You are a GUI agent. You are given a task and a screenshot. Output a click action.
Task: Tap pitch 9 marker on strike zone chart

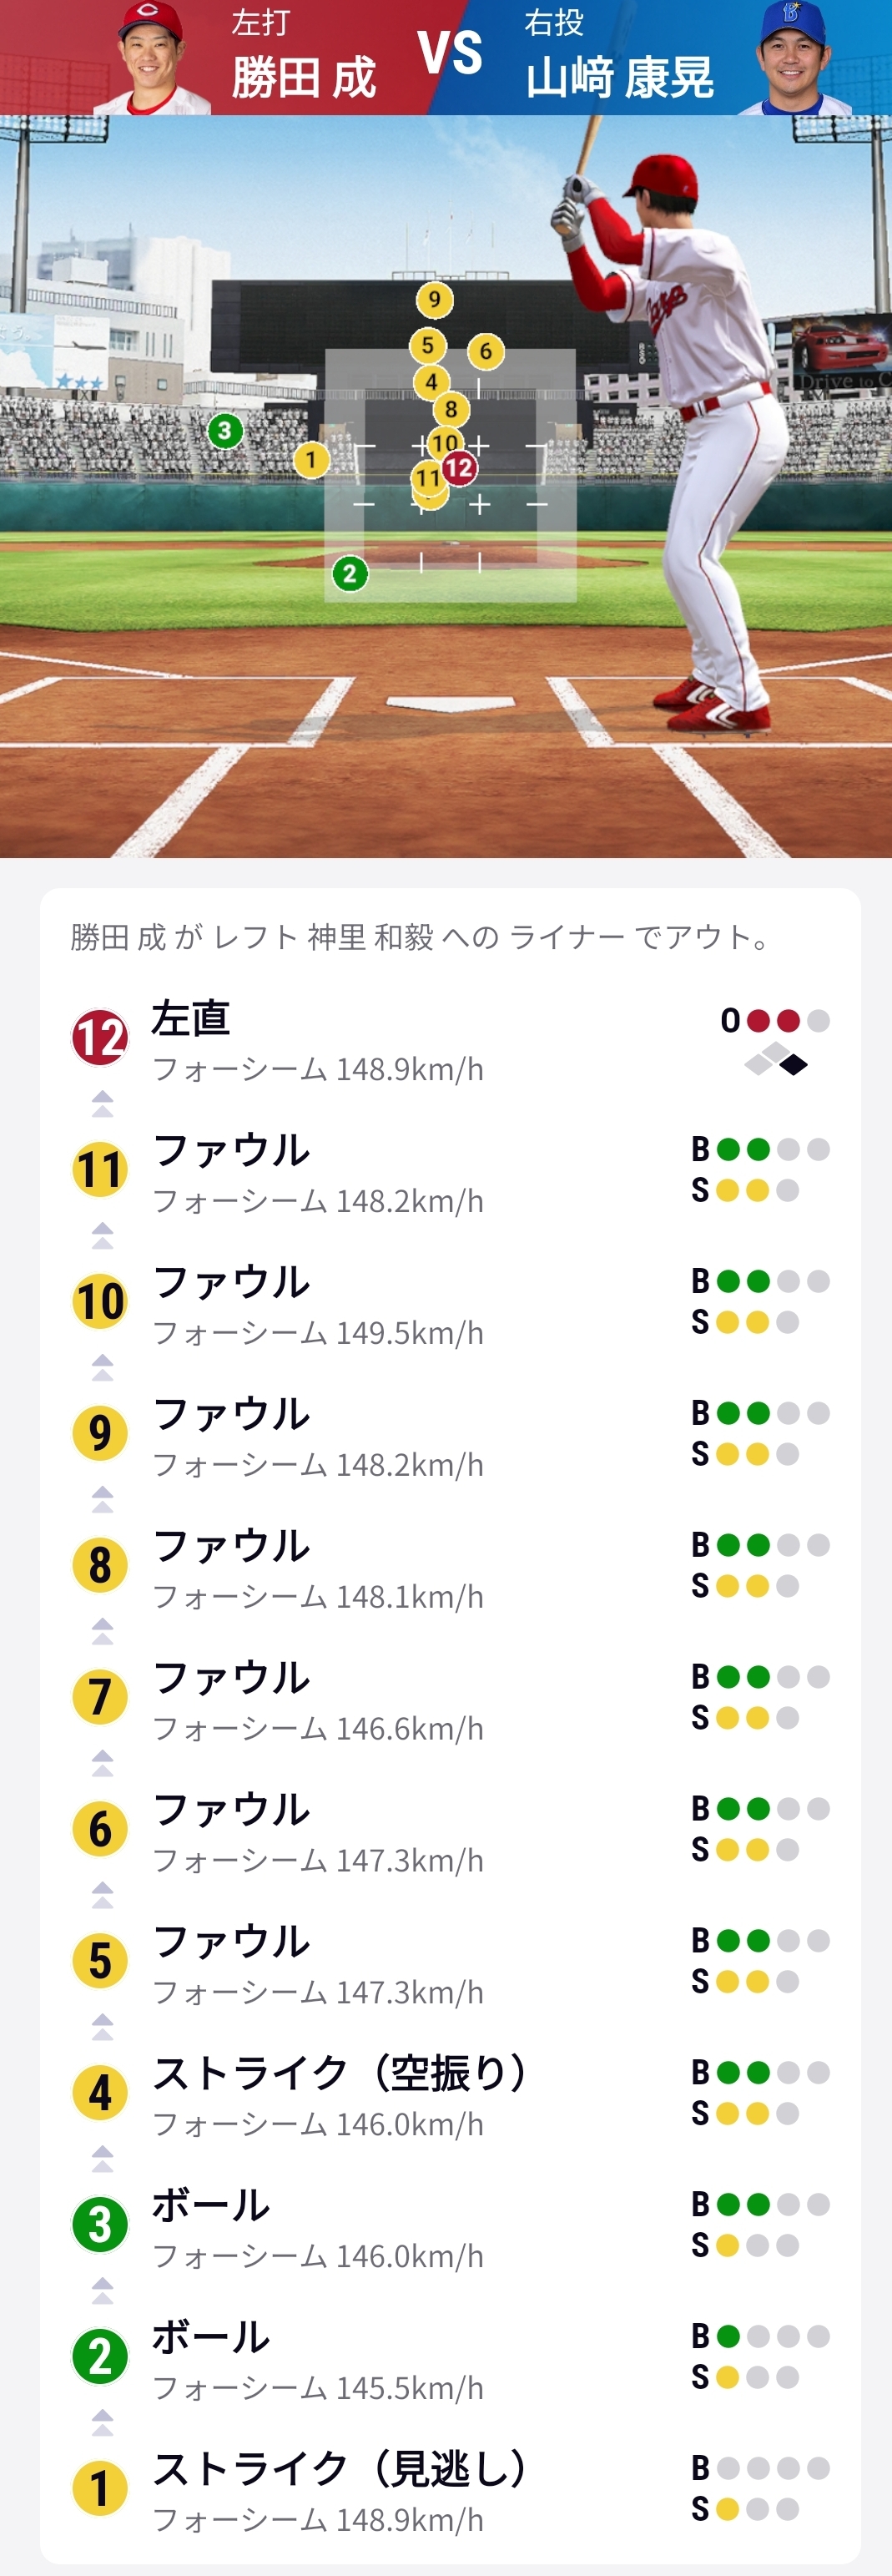click(x=434, y=299)
